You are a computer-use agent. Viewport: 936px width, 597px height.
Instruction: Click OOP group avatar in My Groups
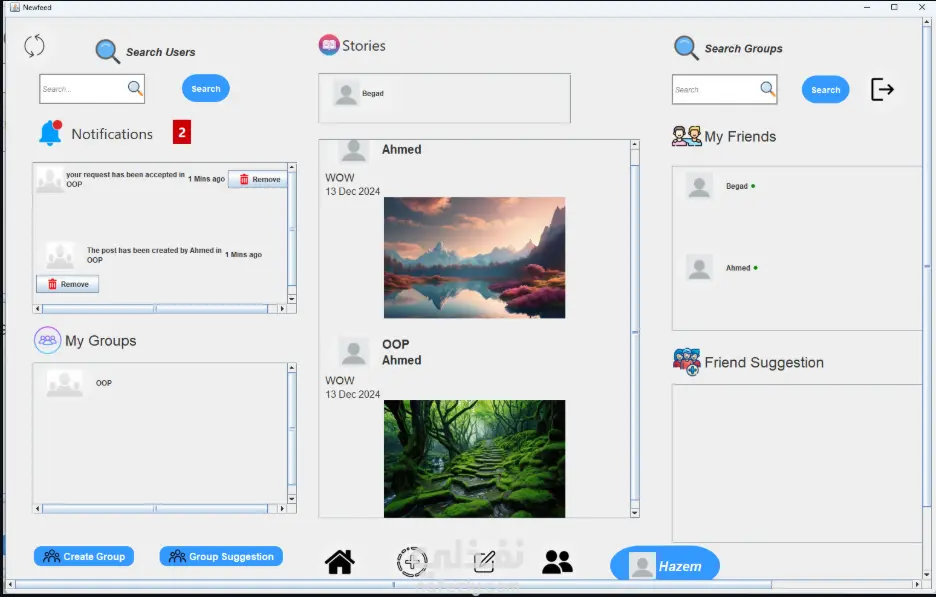[64, 383]
